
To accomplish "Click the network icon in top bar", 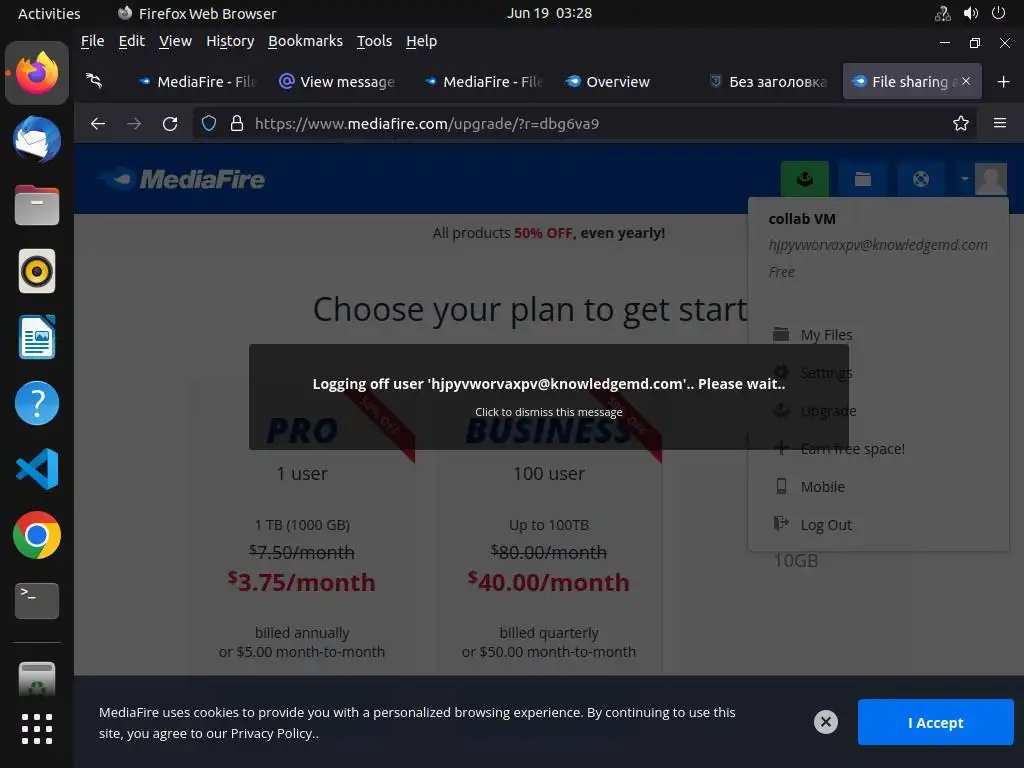I will [942, 13].
